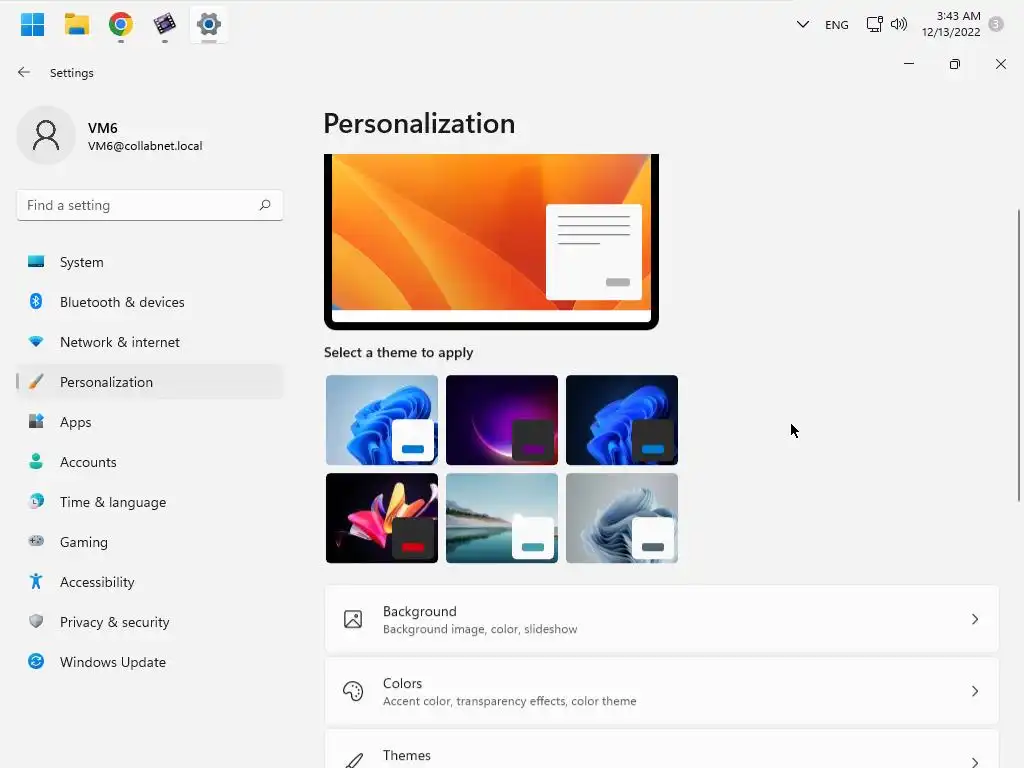Open Background image, color, slideshow settings
1024x768 pixels.
pos(662,619)
